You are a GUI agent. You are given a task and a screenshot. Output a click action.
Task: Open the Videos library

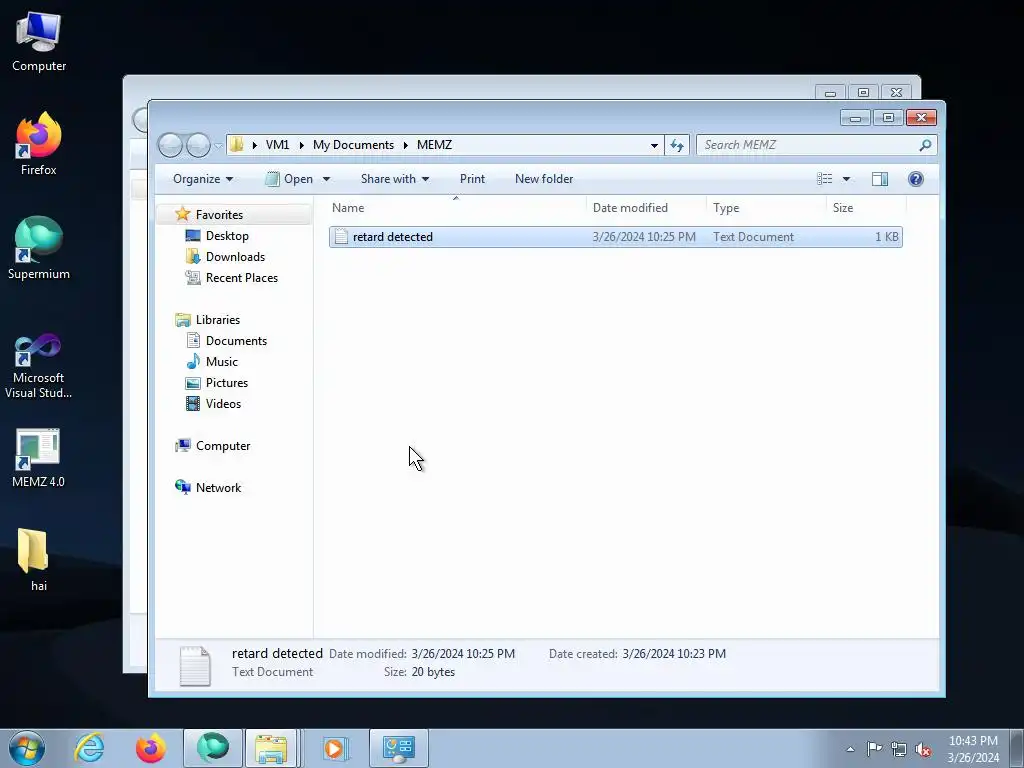coord(223,404)
